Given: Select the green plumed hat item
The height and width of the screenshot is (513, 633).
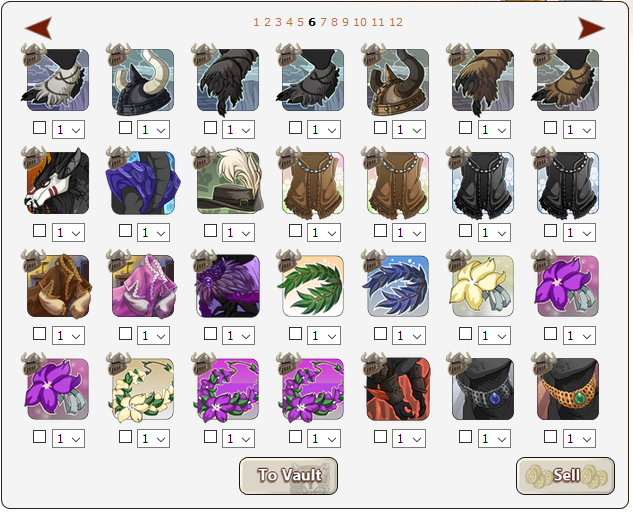Looking at the screenshot, I should click(228, 183).
